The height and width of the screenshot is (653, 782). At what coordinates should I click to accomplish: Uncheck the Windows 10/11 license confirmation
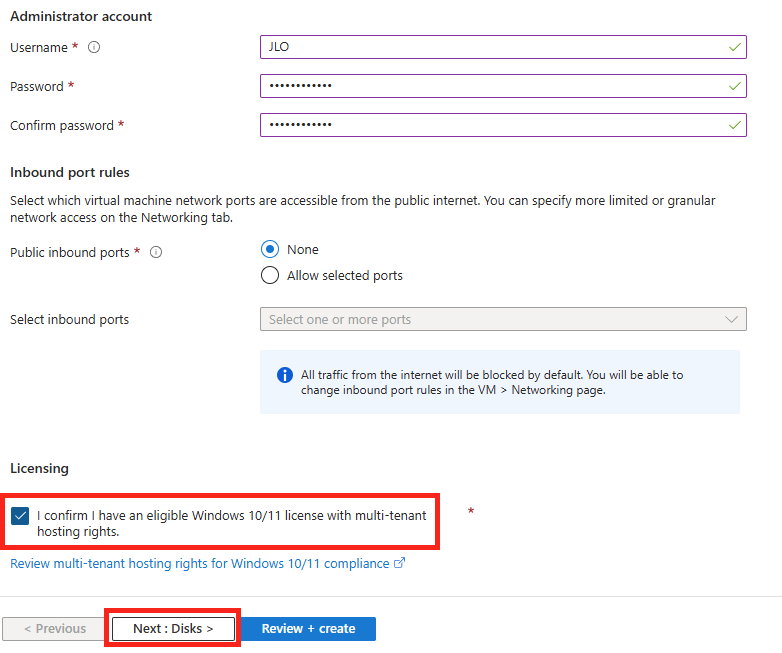point(20,516)
